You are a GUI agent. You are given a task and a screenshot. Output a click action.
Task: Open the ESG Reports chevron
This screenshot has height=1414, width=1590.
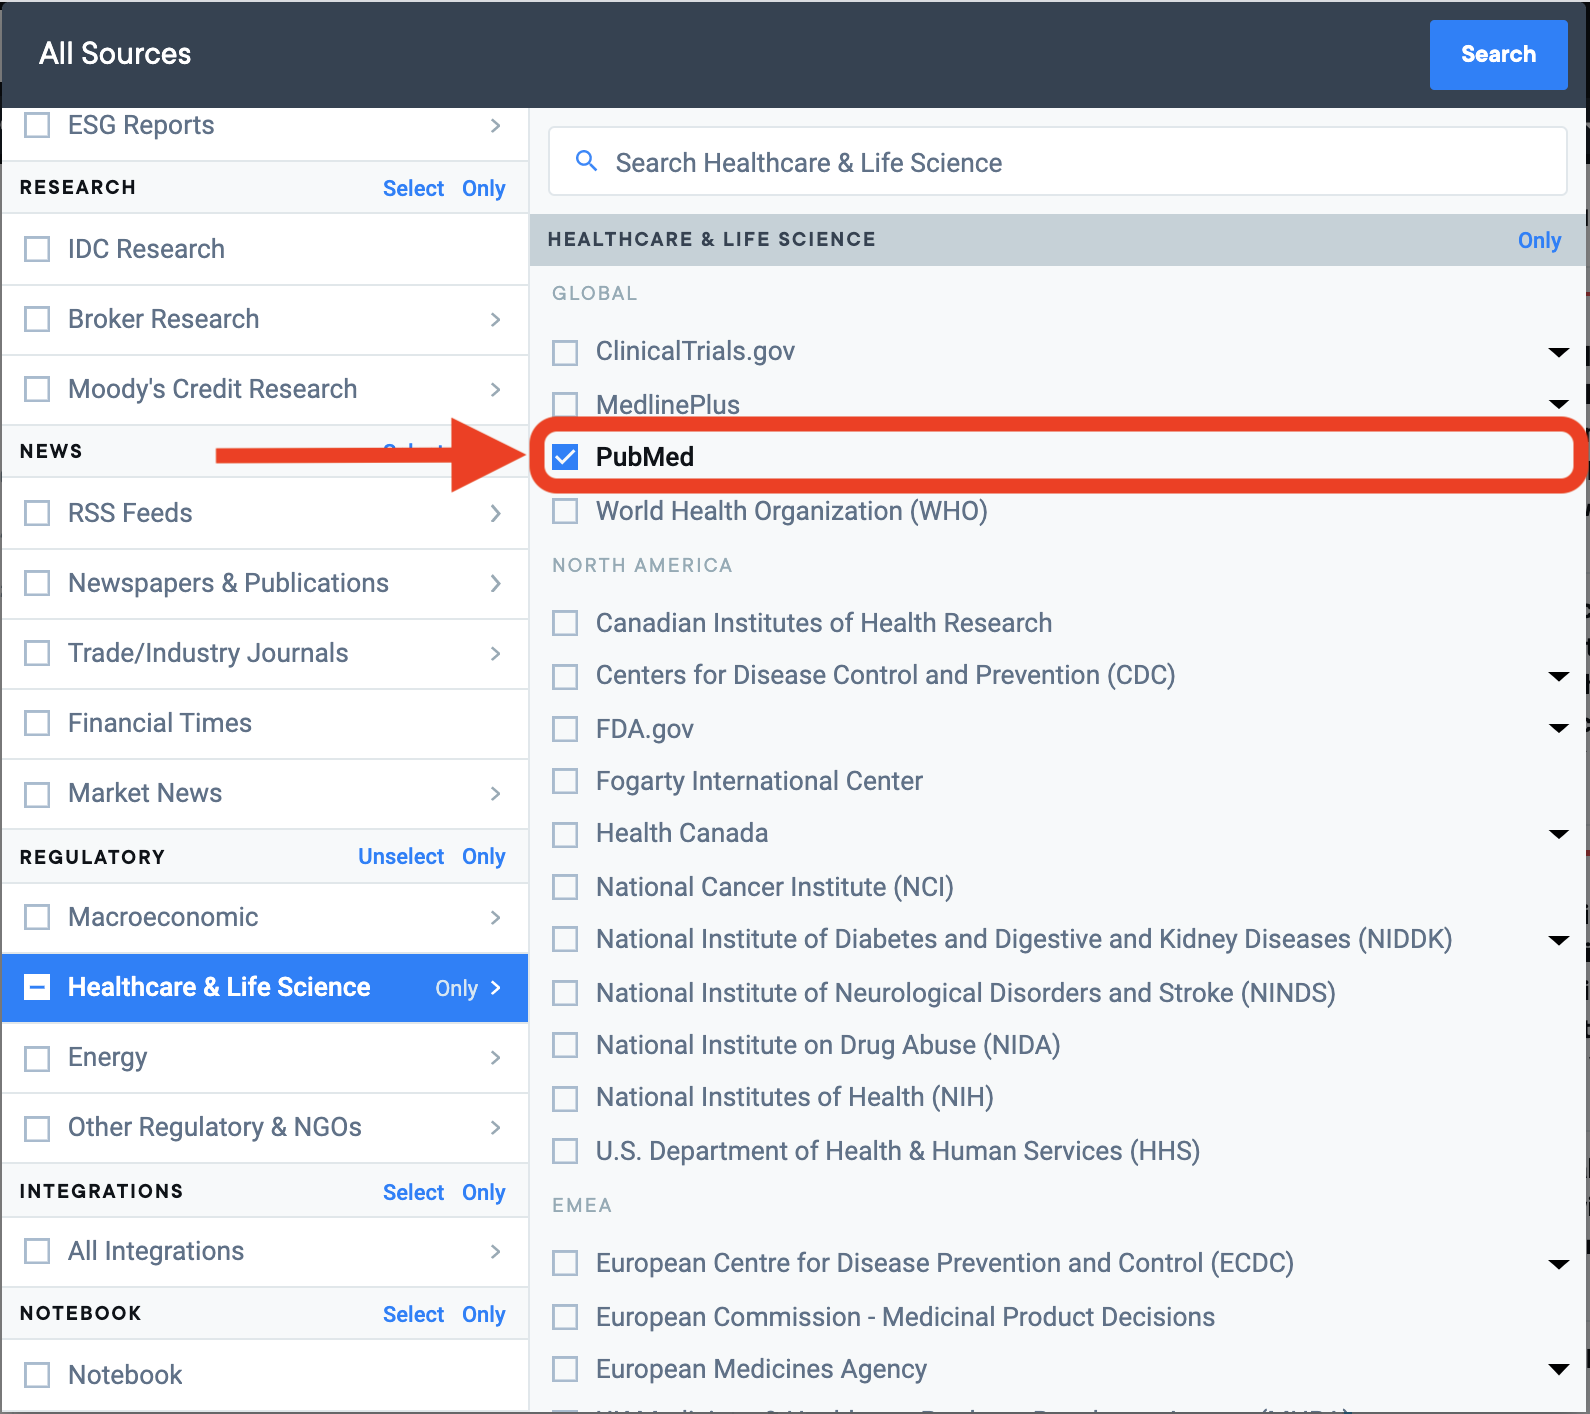[496, 125]
